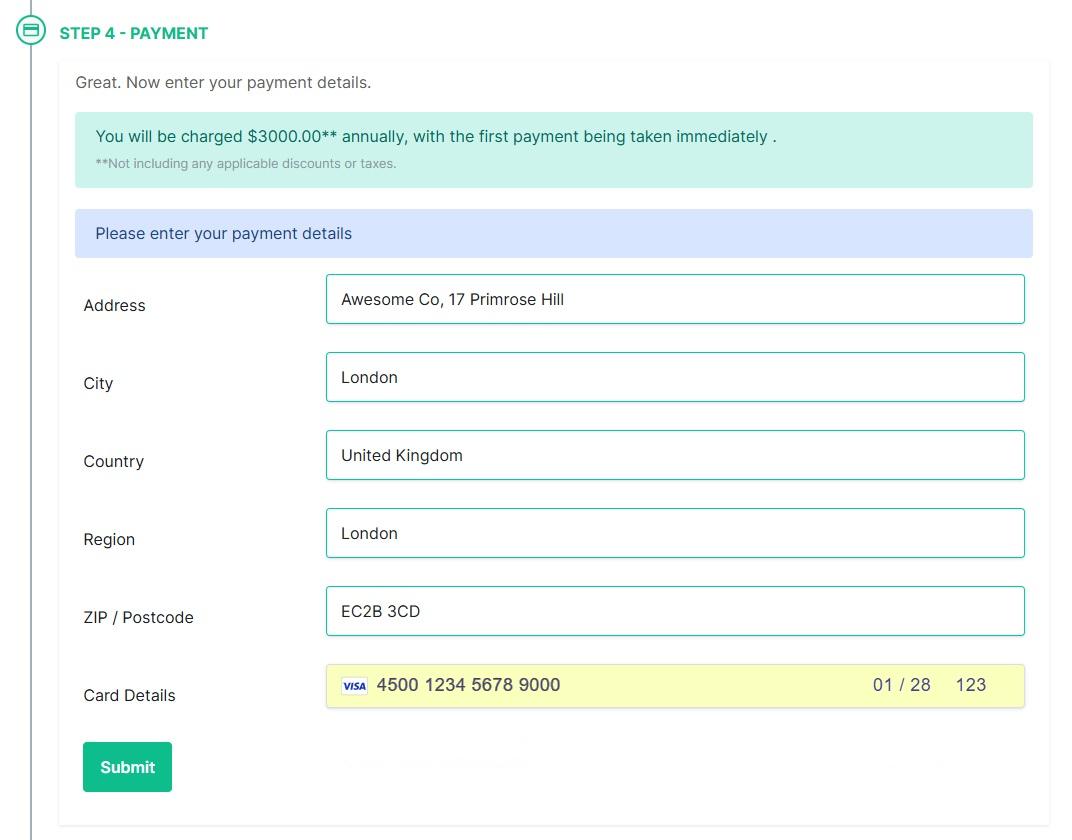
Task: Click the CVC code field showing 123
Action: (969, 685)
